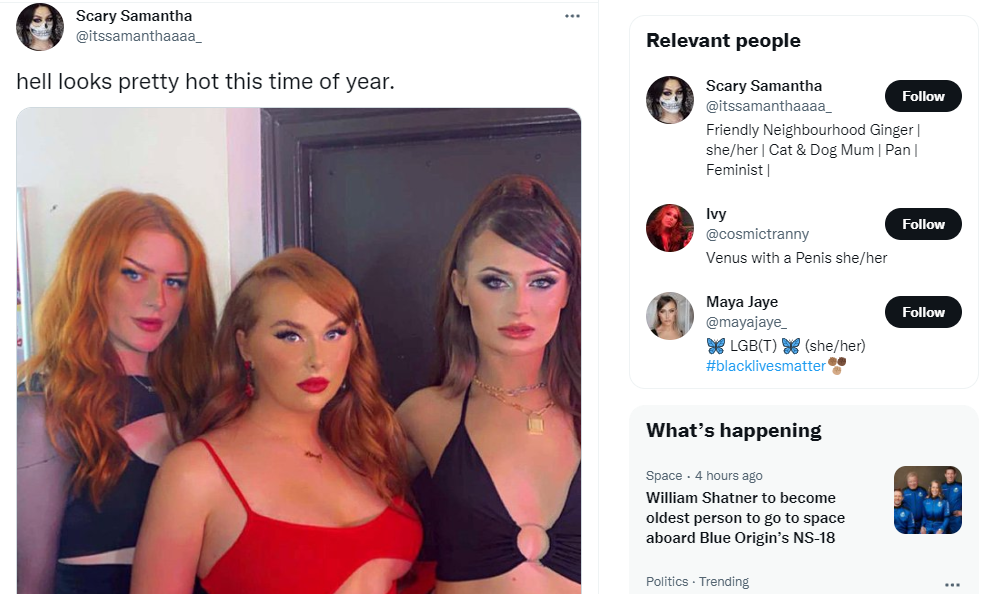The height and width of the screenshot is (594, 983).
Task: Open the @itssamanthaaaa_ handle on the tweet
Action: pyautogui.click(x=139, y=36)
